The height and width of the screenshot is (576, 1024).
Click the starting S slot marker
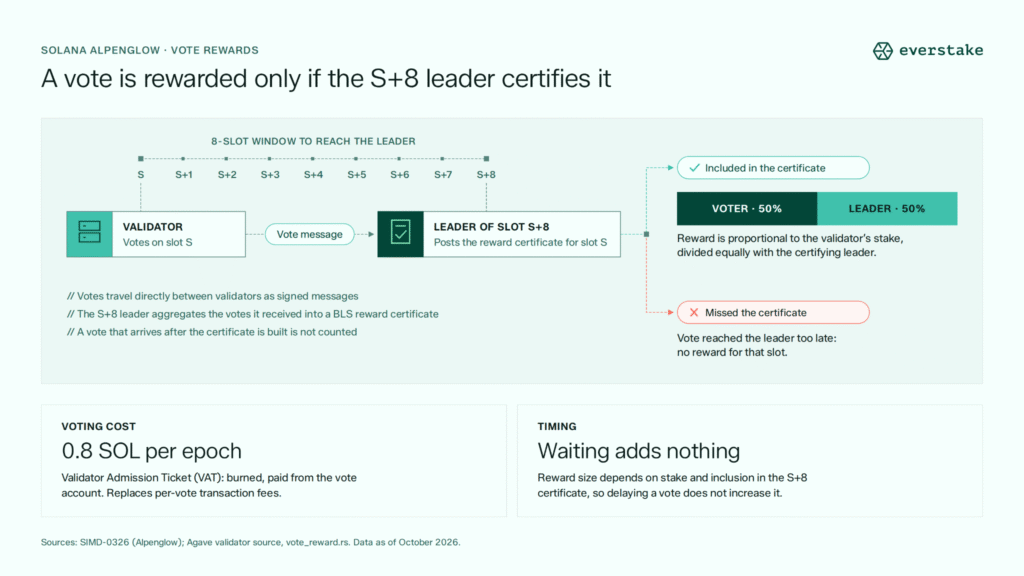click(140, 159)
